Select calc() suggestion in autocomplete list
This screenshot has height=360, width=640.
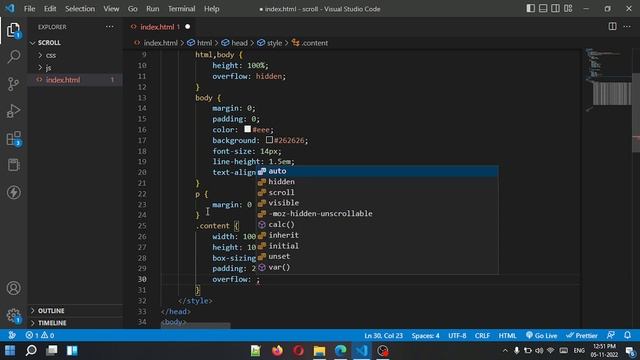(377, 224)
